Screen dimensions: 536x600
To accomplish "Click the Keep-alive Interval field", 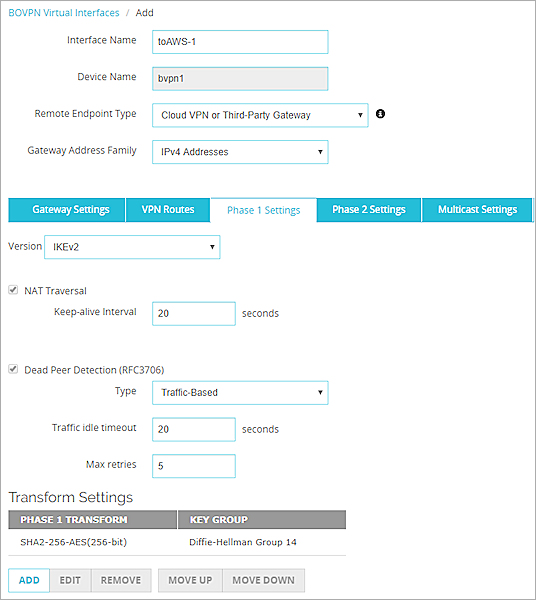I will tap(194, 314).
